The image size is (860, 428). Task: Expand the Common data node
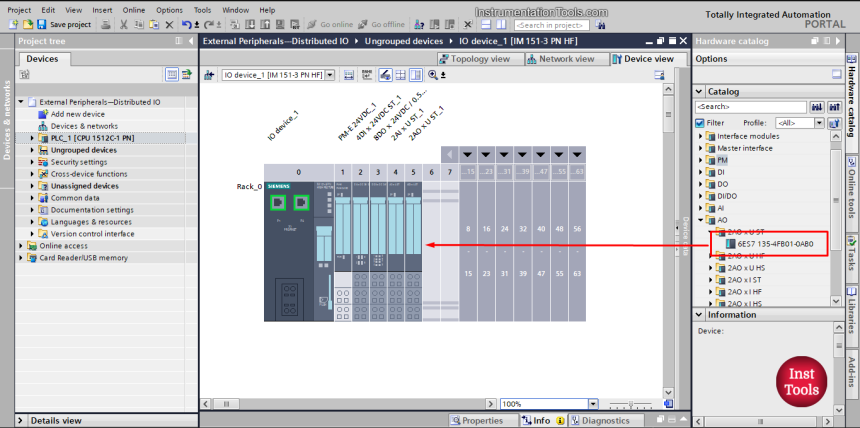point(32,198)
